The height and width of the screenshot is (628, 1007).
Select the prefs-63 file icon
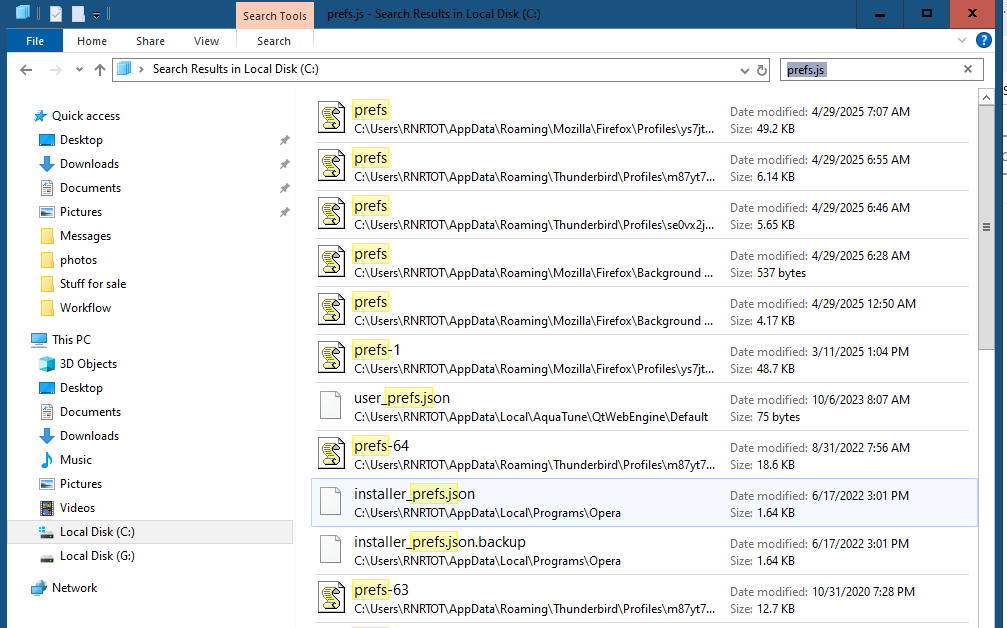click(x=332, y=597)
